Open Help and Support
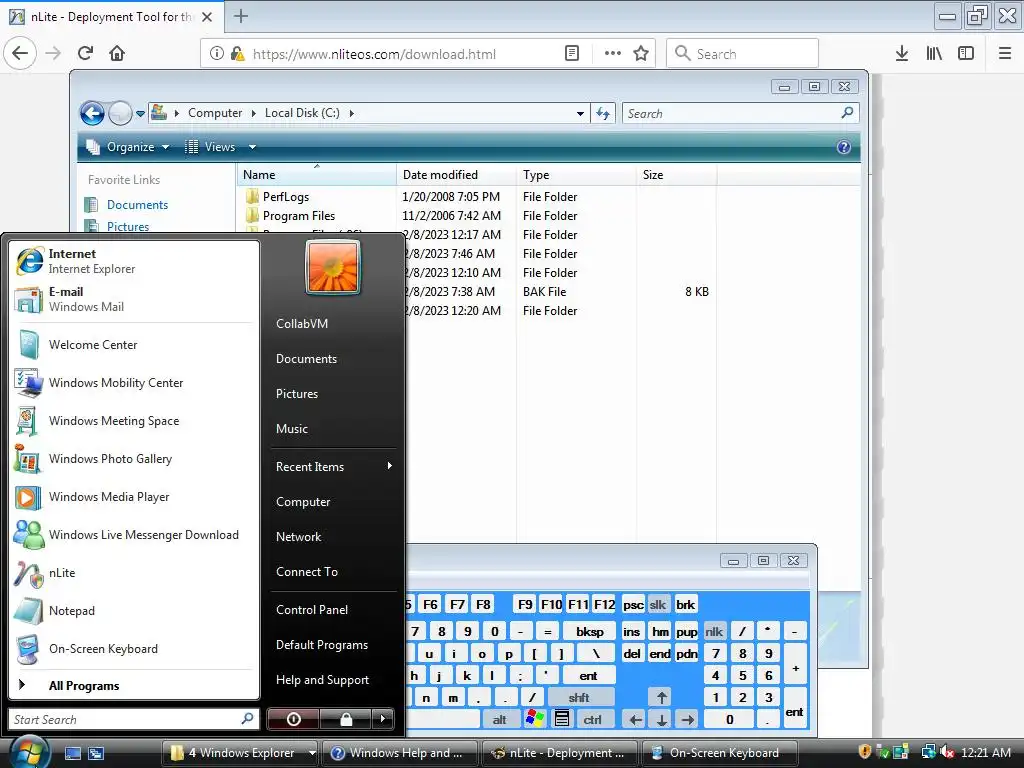This screenshot has height=768, width=1024. tap(322, 680)
